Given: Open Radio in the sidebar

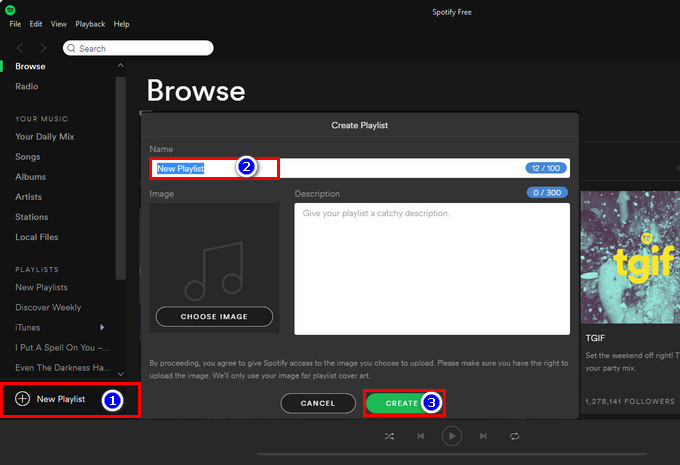Looking at the screenshot, I should (27, 86).
